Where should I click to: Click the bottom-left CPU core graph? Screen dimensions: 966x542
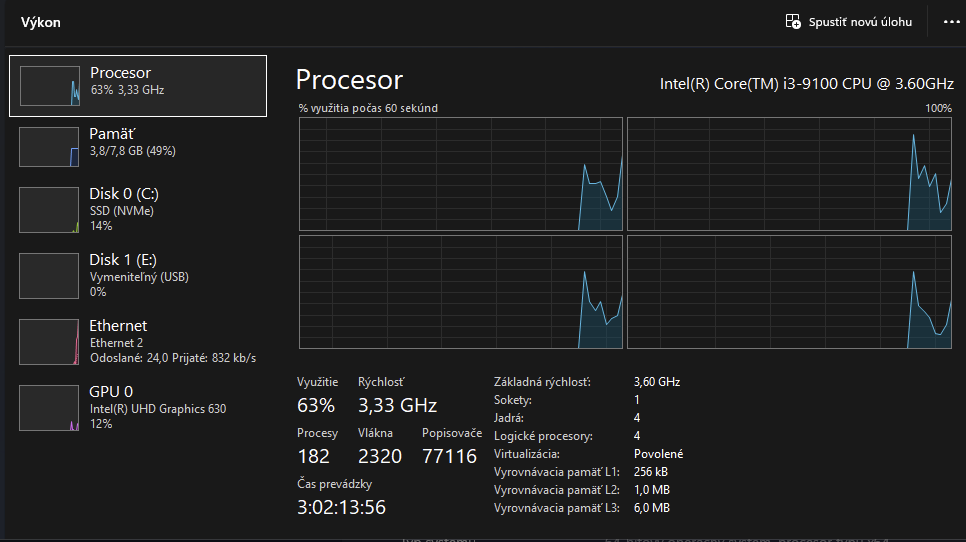(x=461, y=292)
